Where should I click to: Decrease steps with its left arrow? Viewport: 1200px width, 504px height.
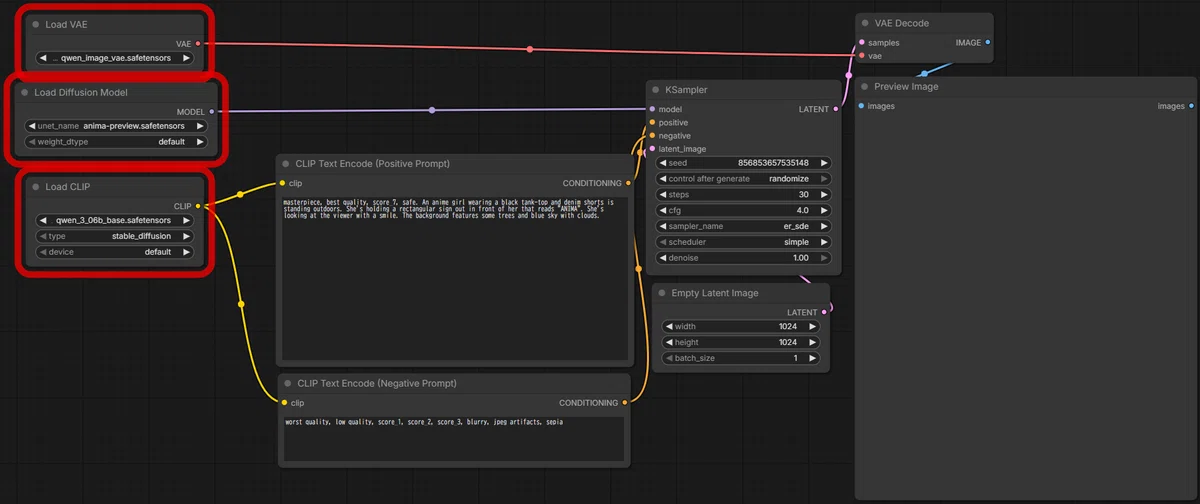663,195
